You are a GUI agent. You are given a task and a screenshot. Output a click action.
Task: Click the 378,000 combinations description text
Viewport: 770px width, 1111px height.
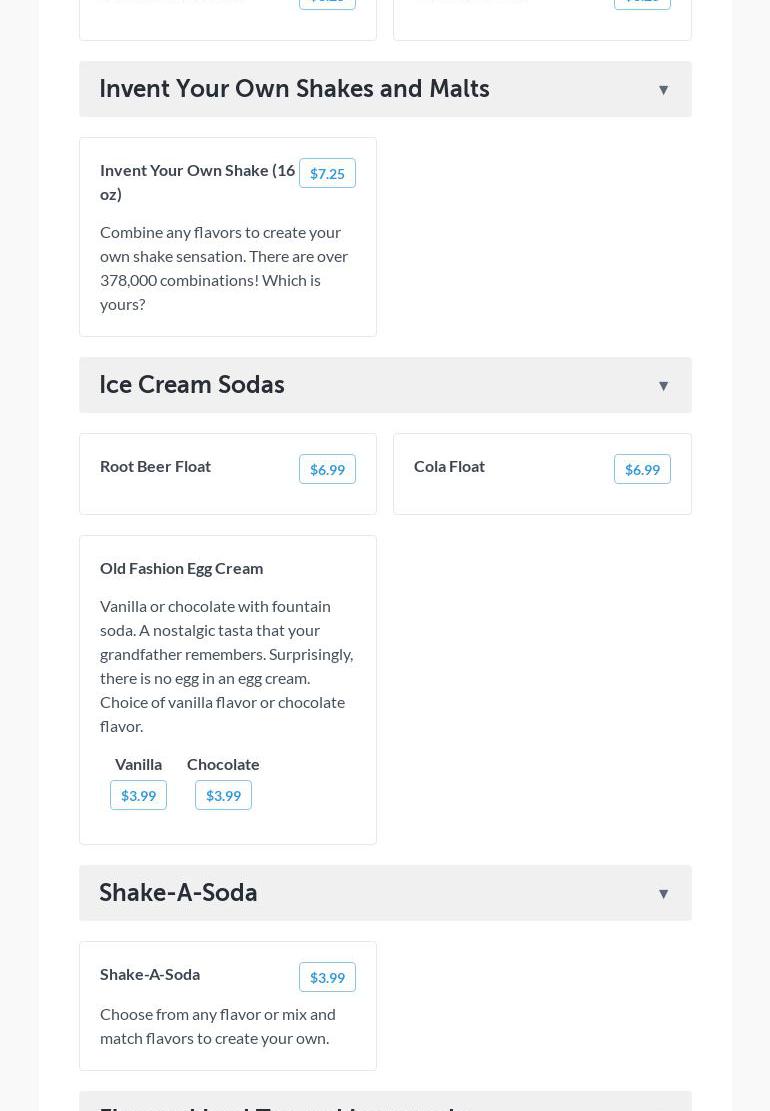(x=224, y=268)
